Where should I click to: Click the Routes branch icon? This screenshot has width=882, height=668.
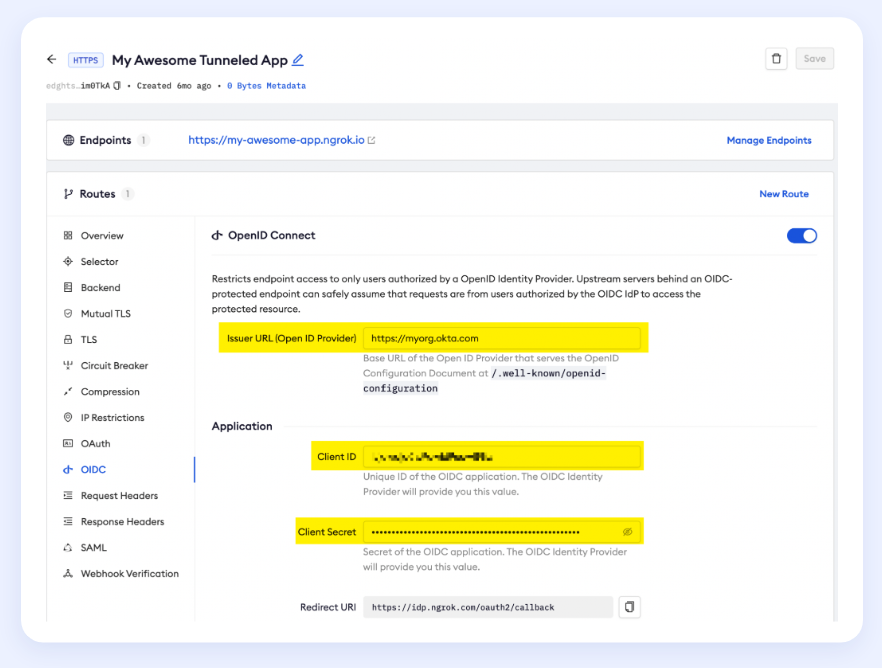coord(68,194)
